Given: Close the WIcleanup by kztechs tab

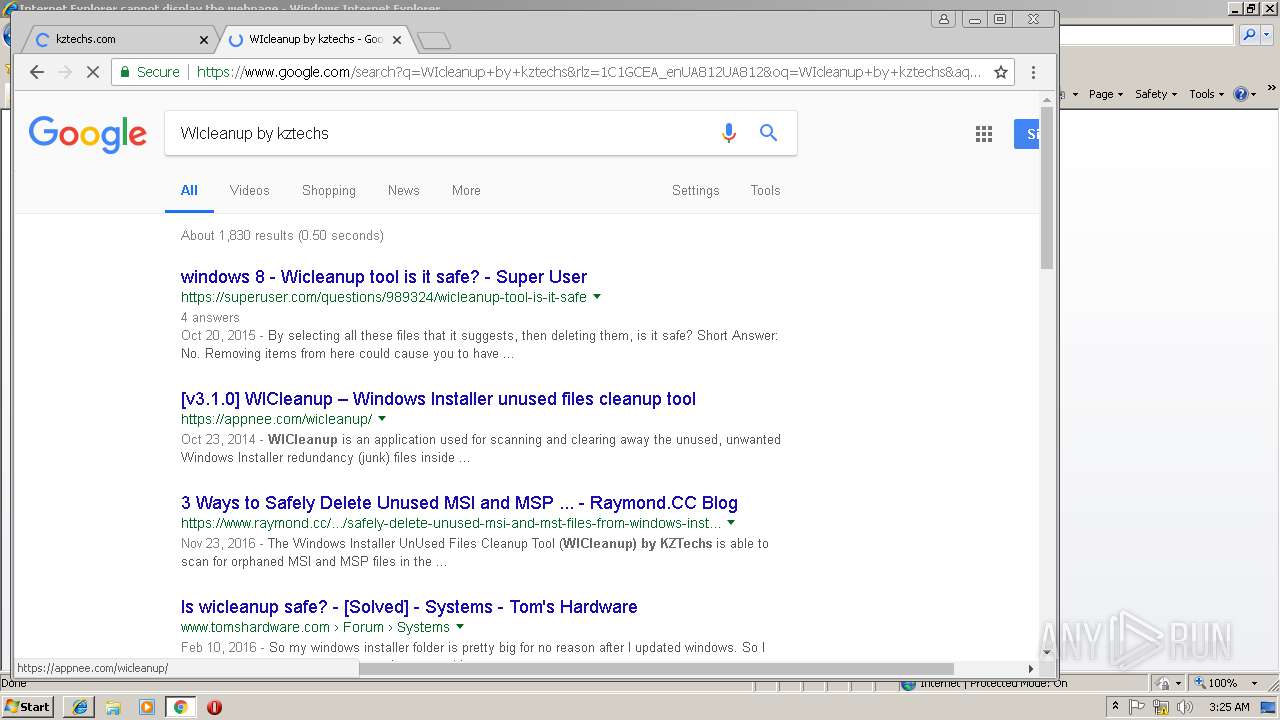Looking at the screenshot, I should tap(397, 40).
